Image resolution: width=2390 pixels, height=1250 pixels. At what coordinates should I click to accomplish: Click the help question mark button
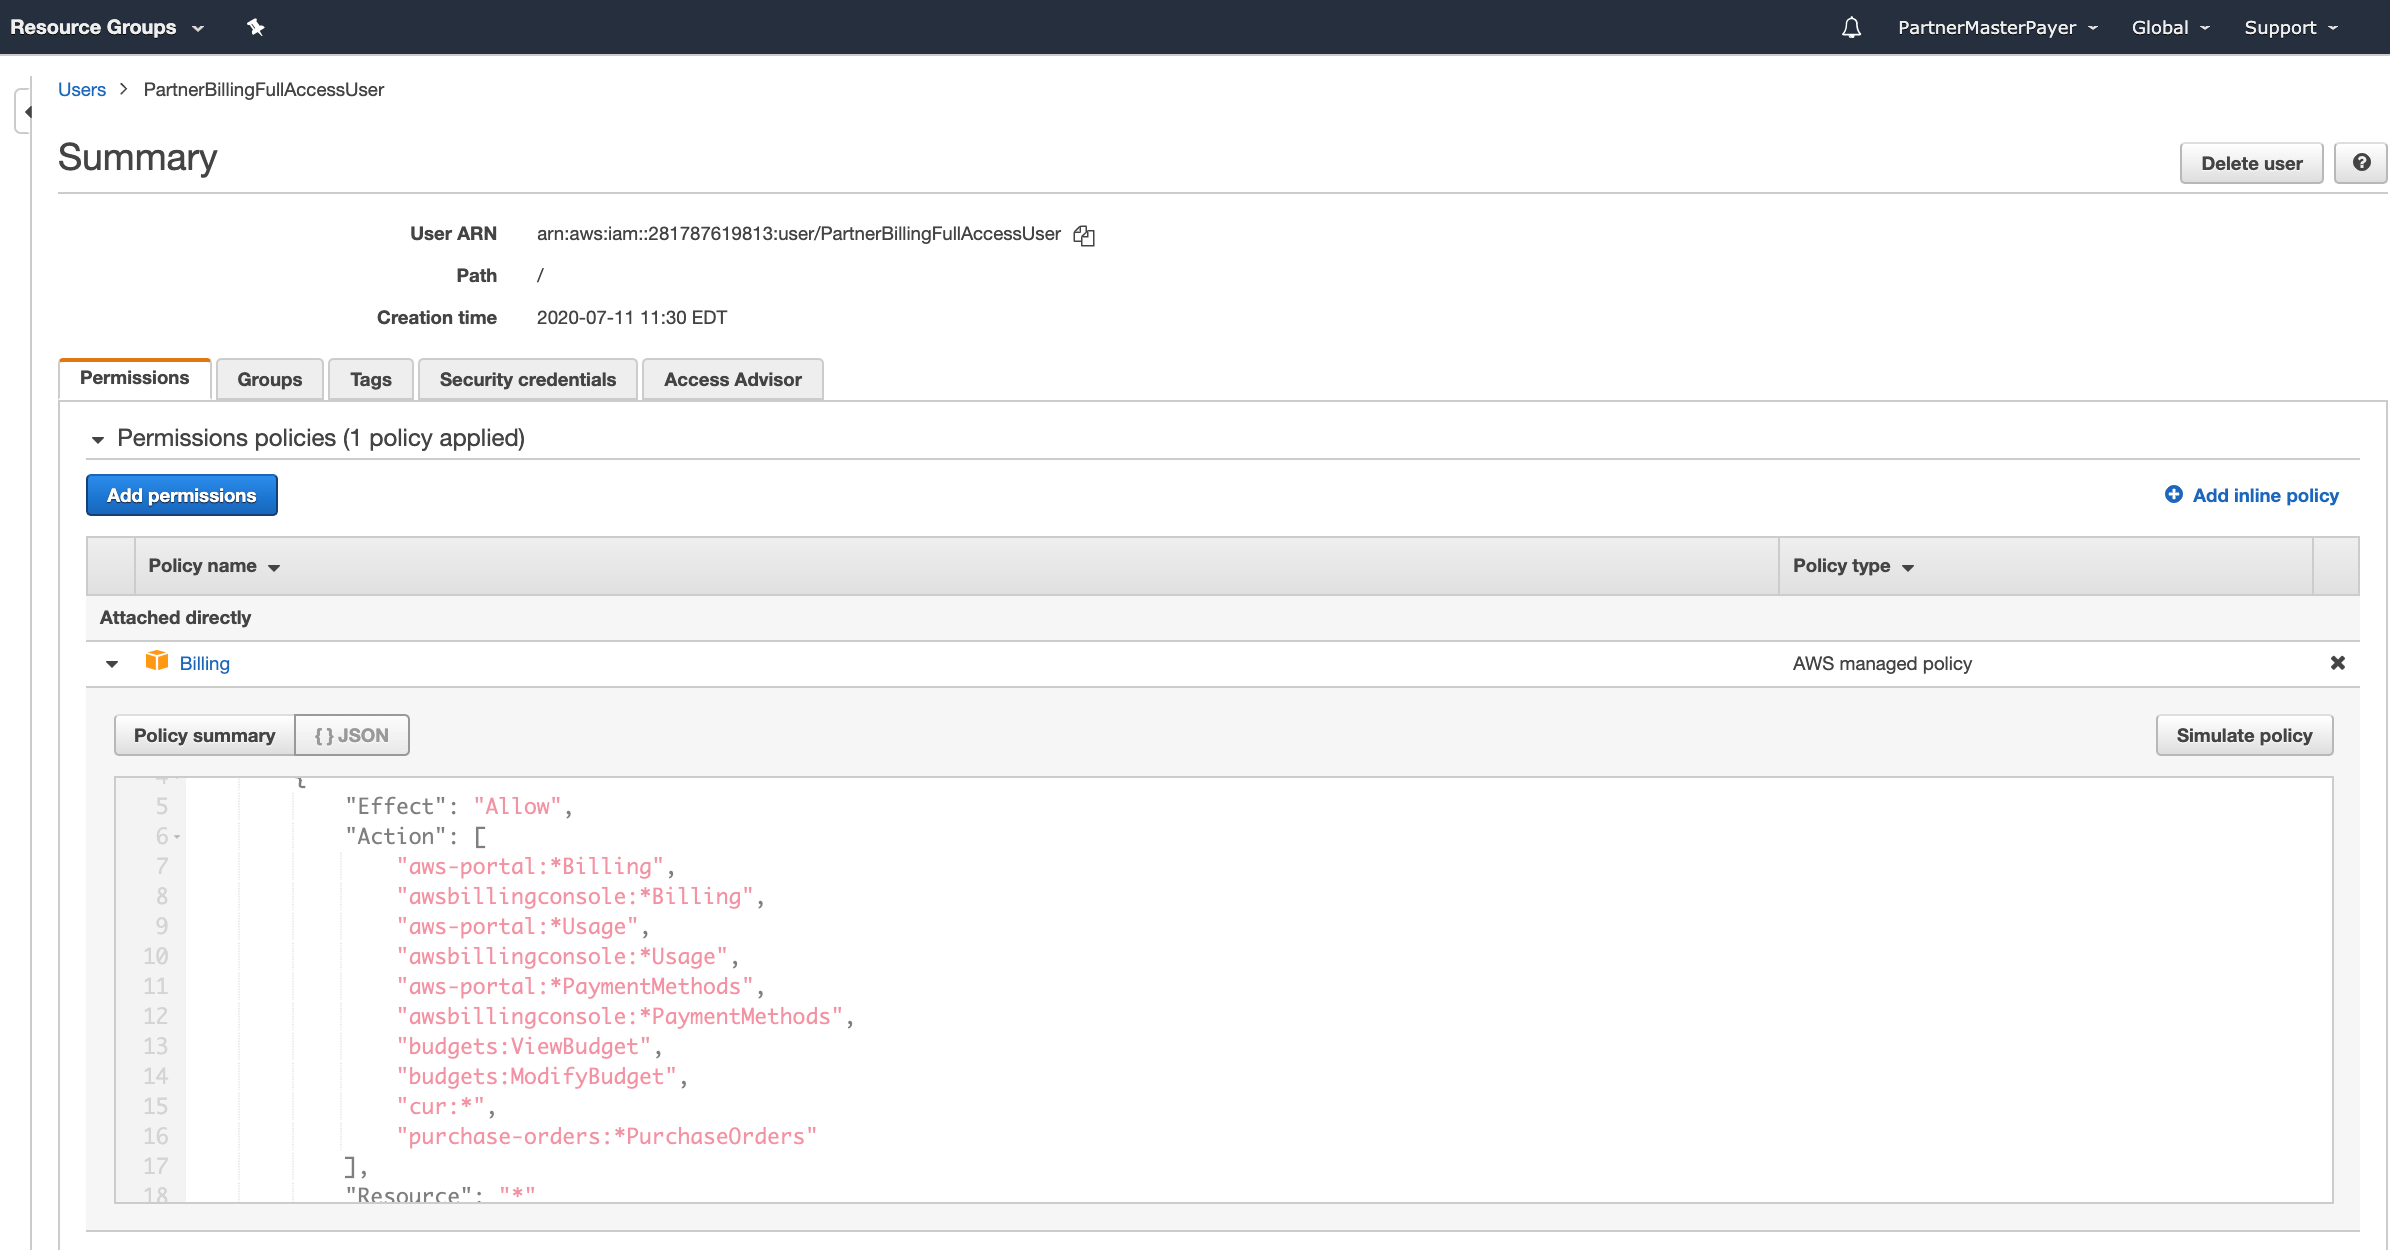(x=2361, y=163)
